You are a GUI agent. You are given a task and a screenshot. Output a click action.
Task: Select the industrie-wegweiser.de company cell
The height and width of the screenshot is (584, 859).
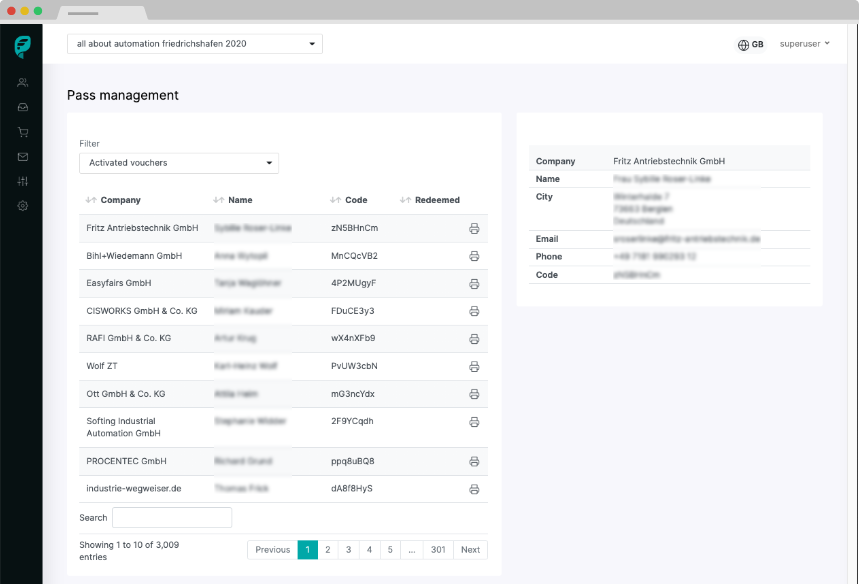134,489
